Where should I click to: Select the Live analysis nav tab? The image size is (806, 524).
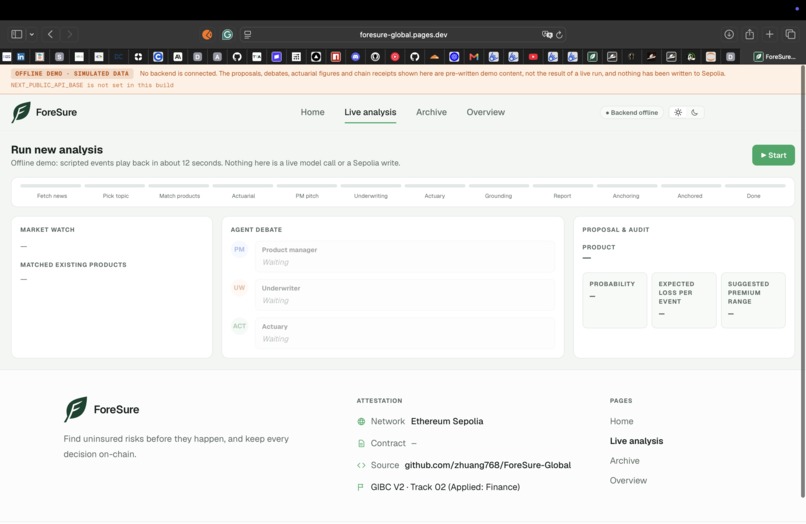pos(370,112)
